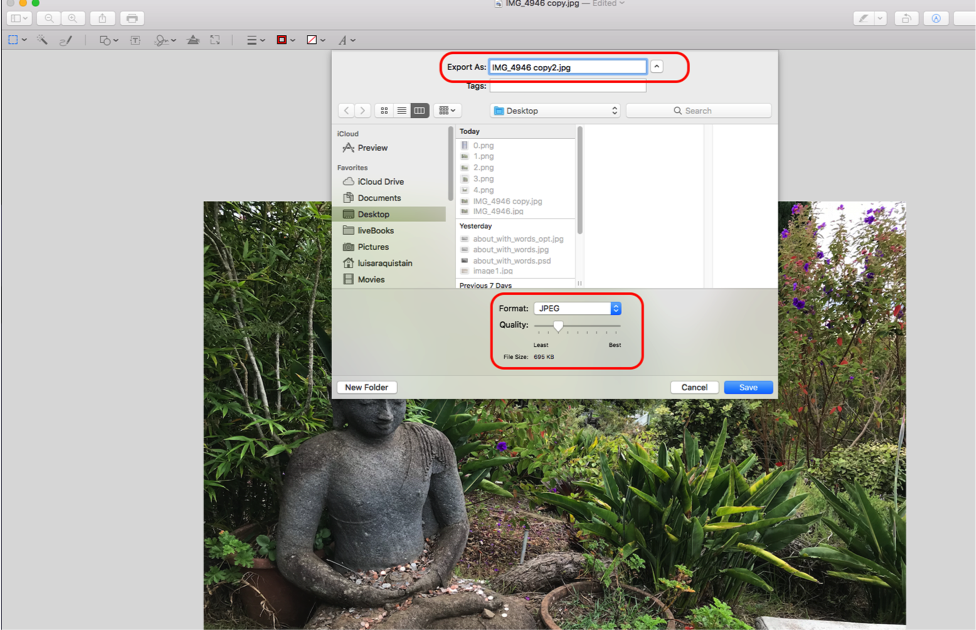The image size is (976, 630).
Task: Switch to list view
Action: 401,111
